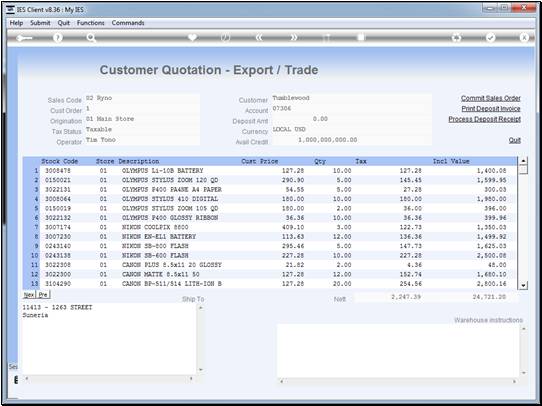Click the Pre button below the item grid
The height and width of the screenshot is (406, 542).
tap(43, 295)
